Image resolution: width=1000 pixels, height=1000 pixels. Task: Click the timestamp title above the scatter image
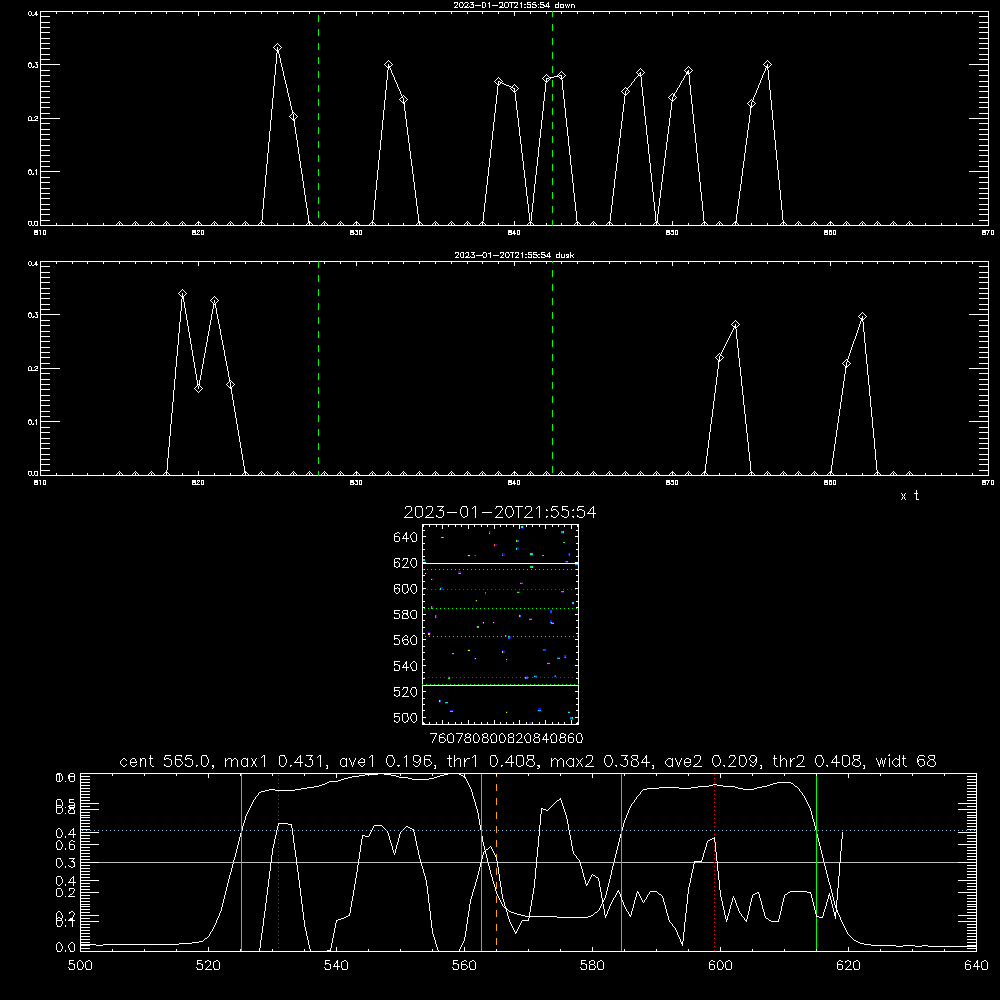point(500,512)
